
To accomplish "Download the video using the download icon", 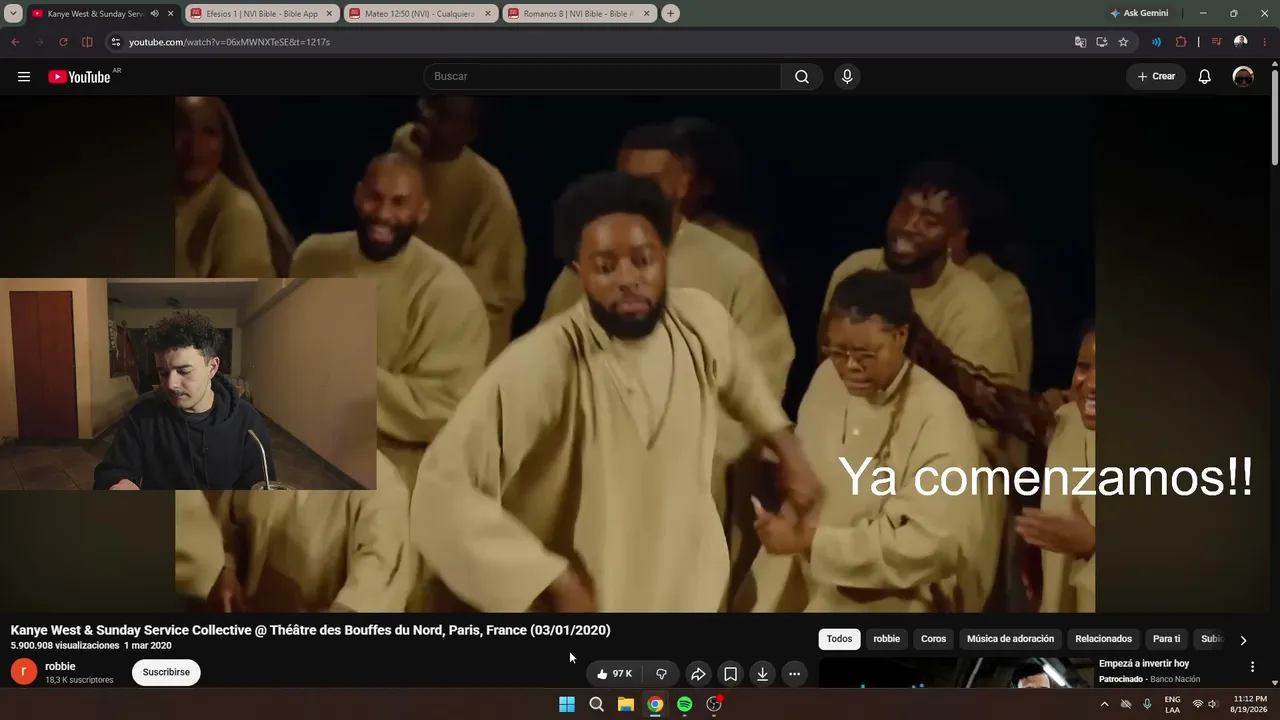I will (762, 674).
